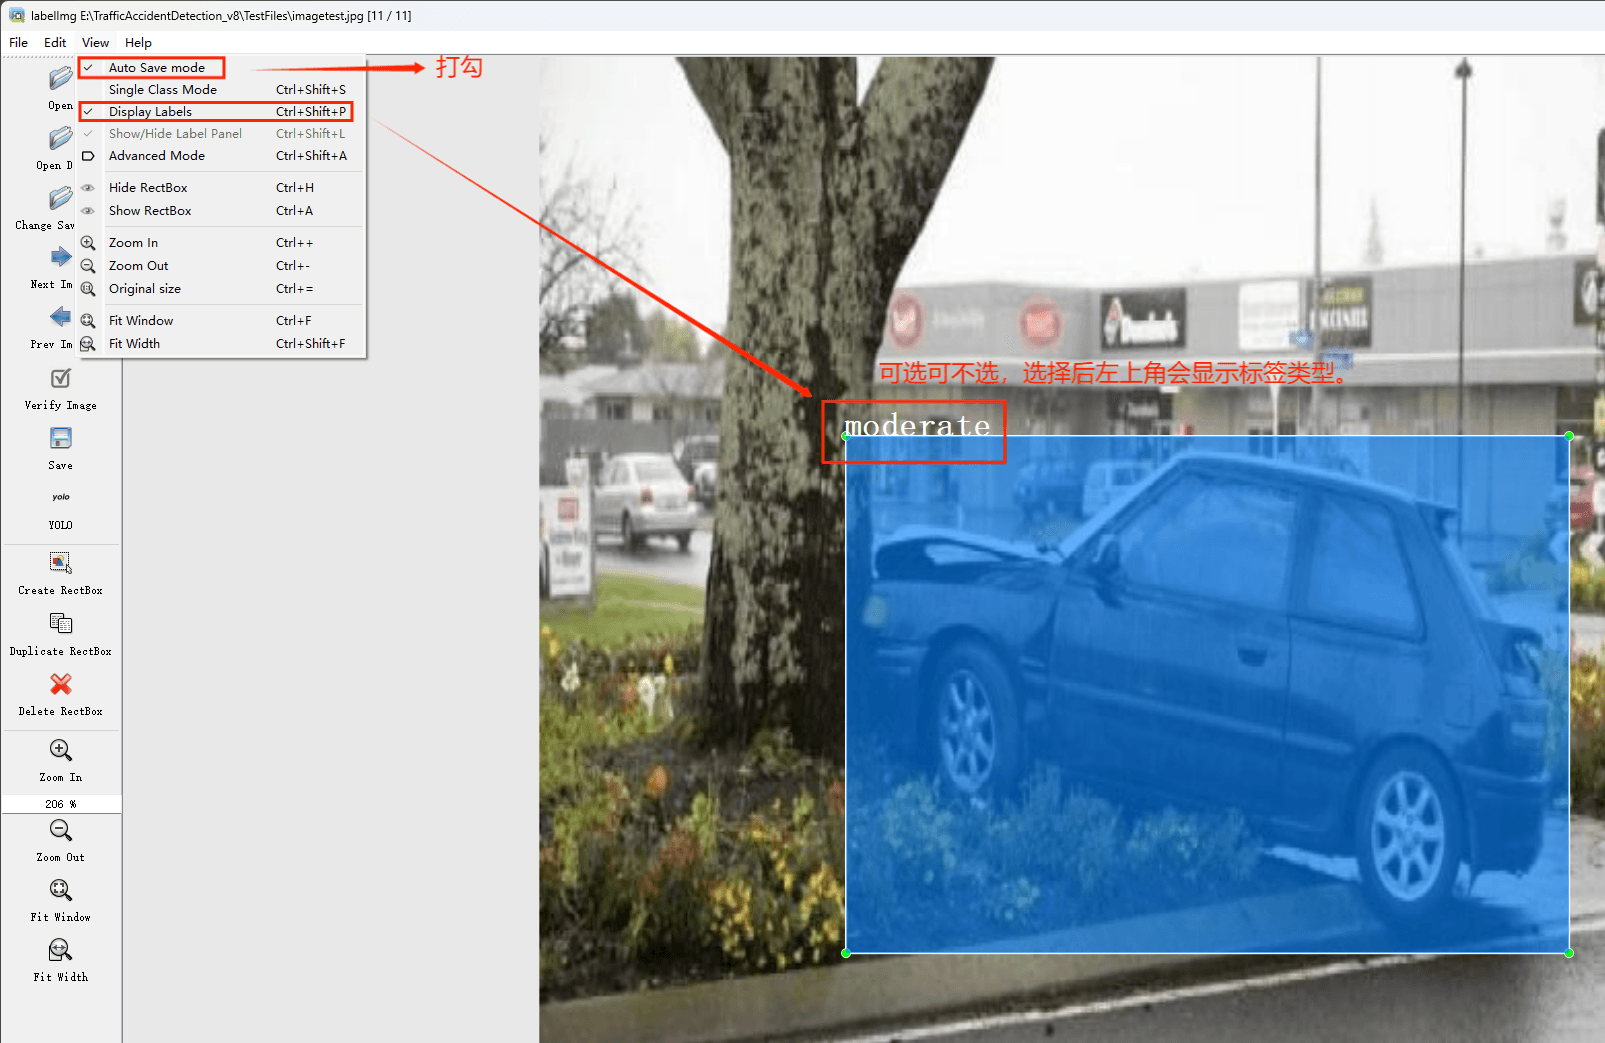Image resolution: width=1605 pixels, height=1043 pixels.
Task: Click the Verify Image checkmark icon
Action: [x=60, y=379]
